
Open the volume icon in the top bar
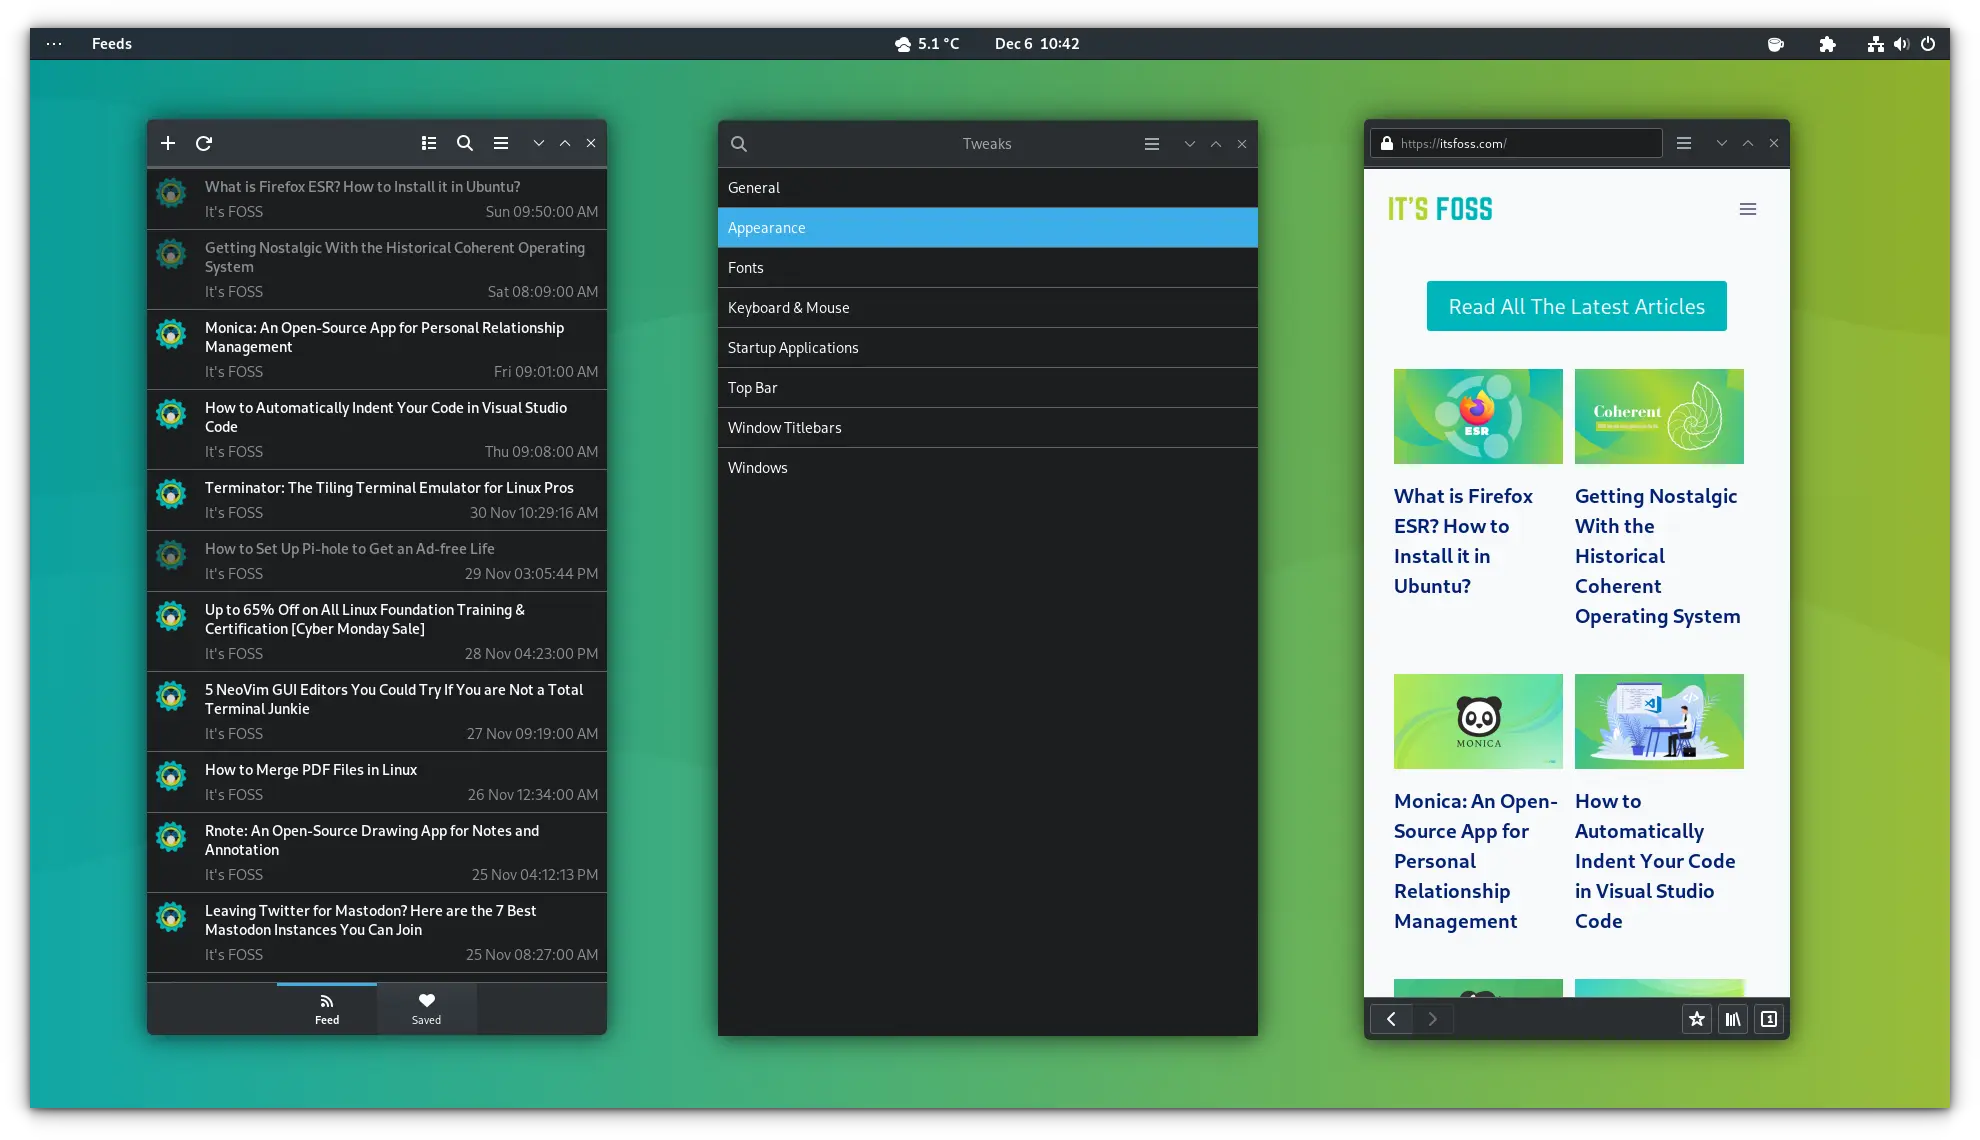tap(1901, 44)
